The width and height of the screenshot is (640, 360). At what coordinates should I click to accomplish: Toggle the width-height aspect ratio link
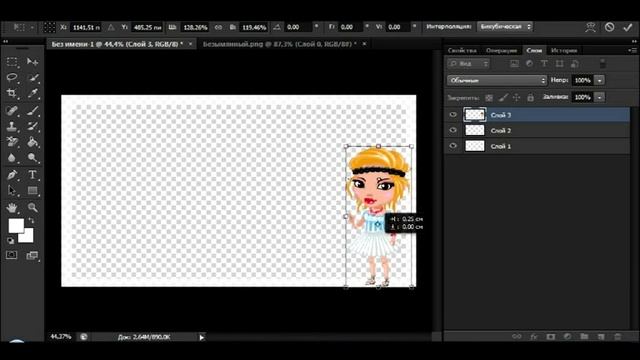pos(218,27)
